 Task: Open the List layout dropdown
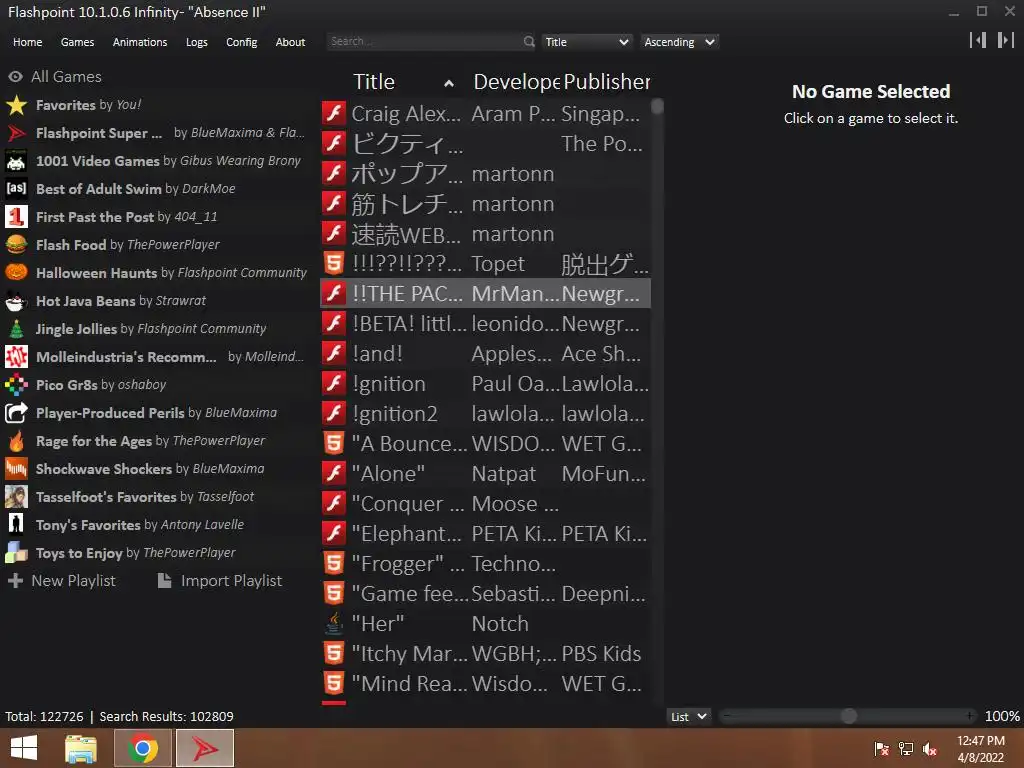point(688,716)
